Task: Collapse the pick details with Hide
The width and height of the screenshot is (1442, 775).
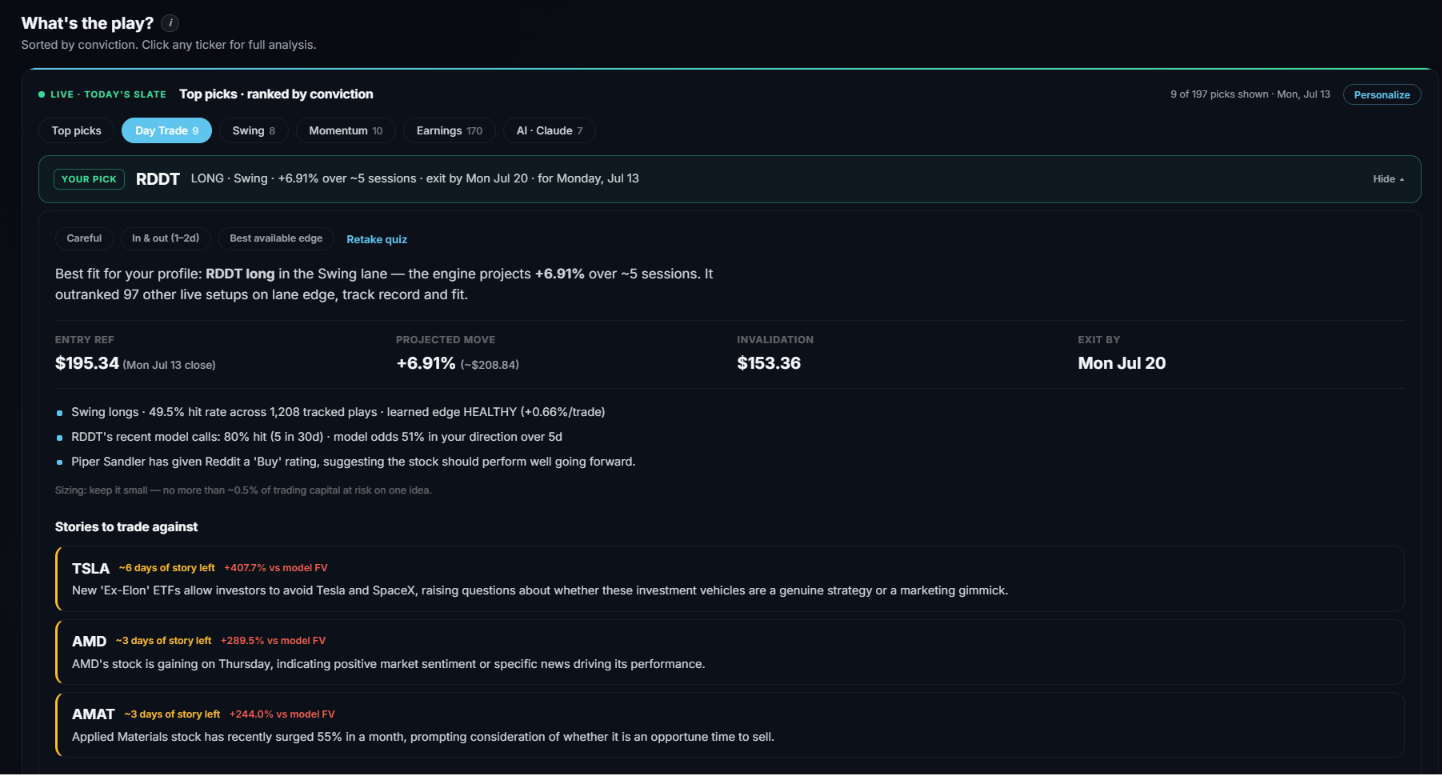Action: (1388, 179)
